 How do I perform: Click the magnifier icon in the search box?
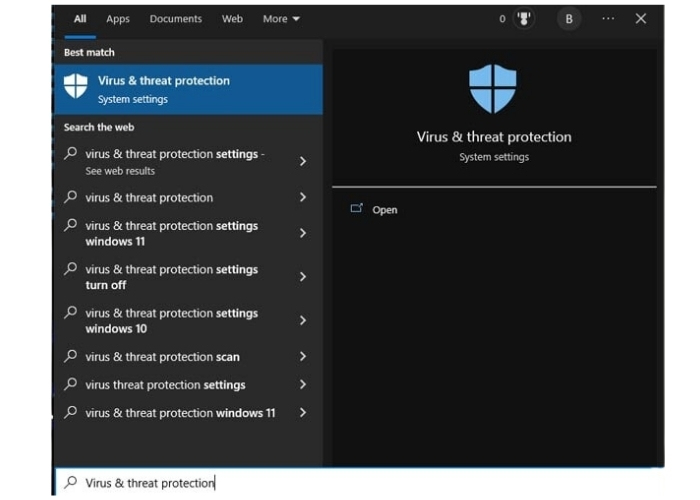71,482
